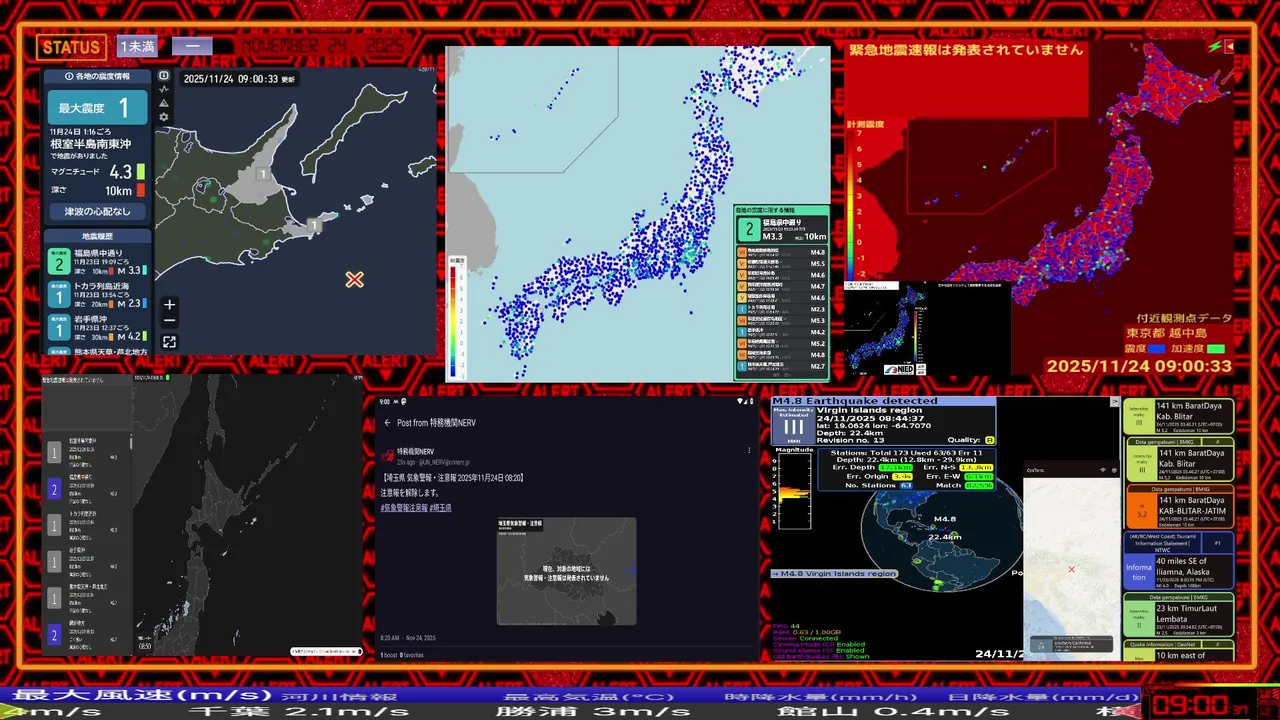The image size is (1280, 720).
Task: Click the 最大震度 1 summary box
Action: (98, 108)
